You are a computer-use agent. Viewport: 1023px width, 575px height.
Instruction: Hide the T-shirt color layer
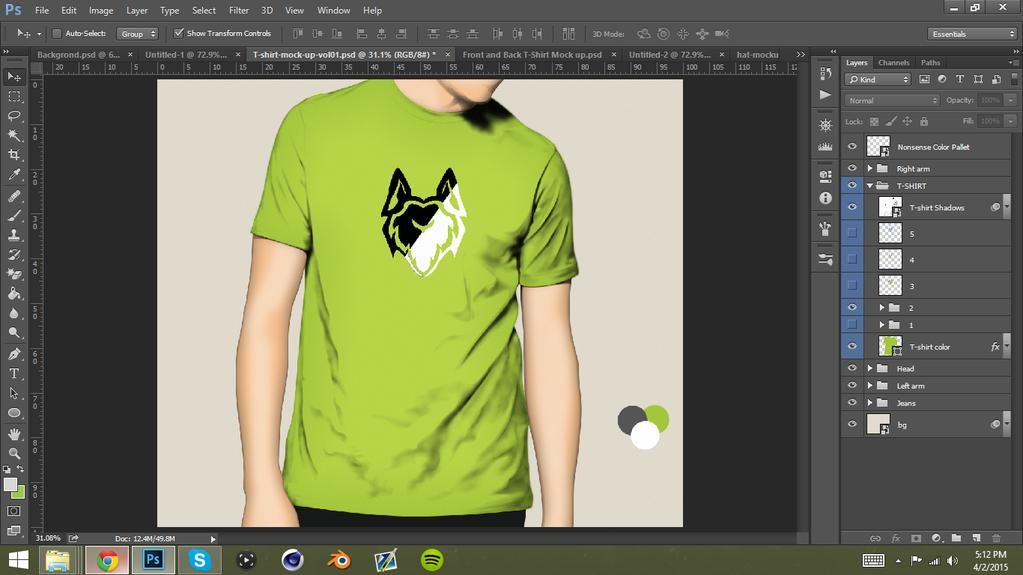[851, 347]
